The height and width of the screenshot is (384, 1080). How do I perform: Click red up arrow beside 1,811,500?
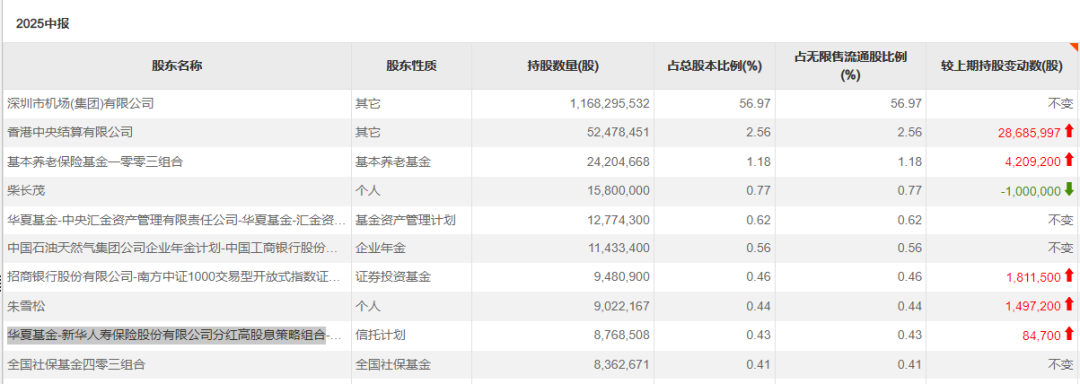1069,277
